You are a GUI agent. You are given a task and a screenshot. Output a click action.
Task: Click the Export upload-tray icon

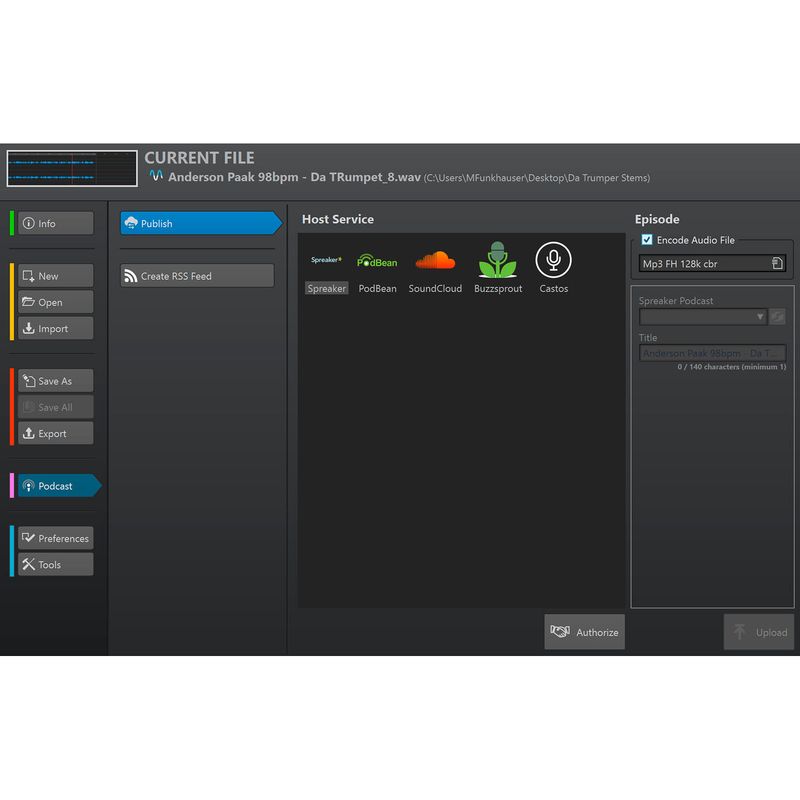pyautogui.click(x=29, y=433)
